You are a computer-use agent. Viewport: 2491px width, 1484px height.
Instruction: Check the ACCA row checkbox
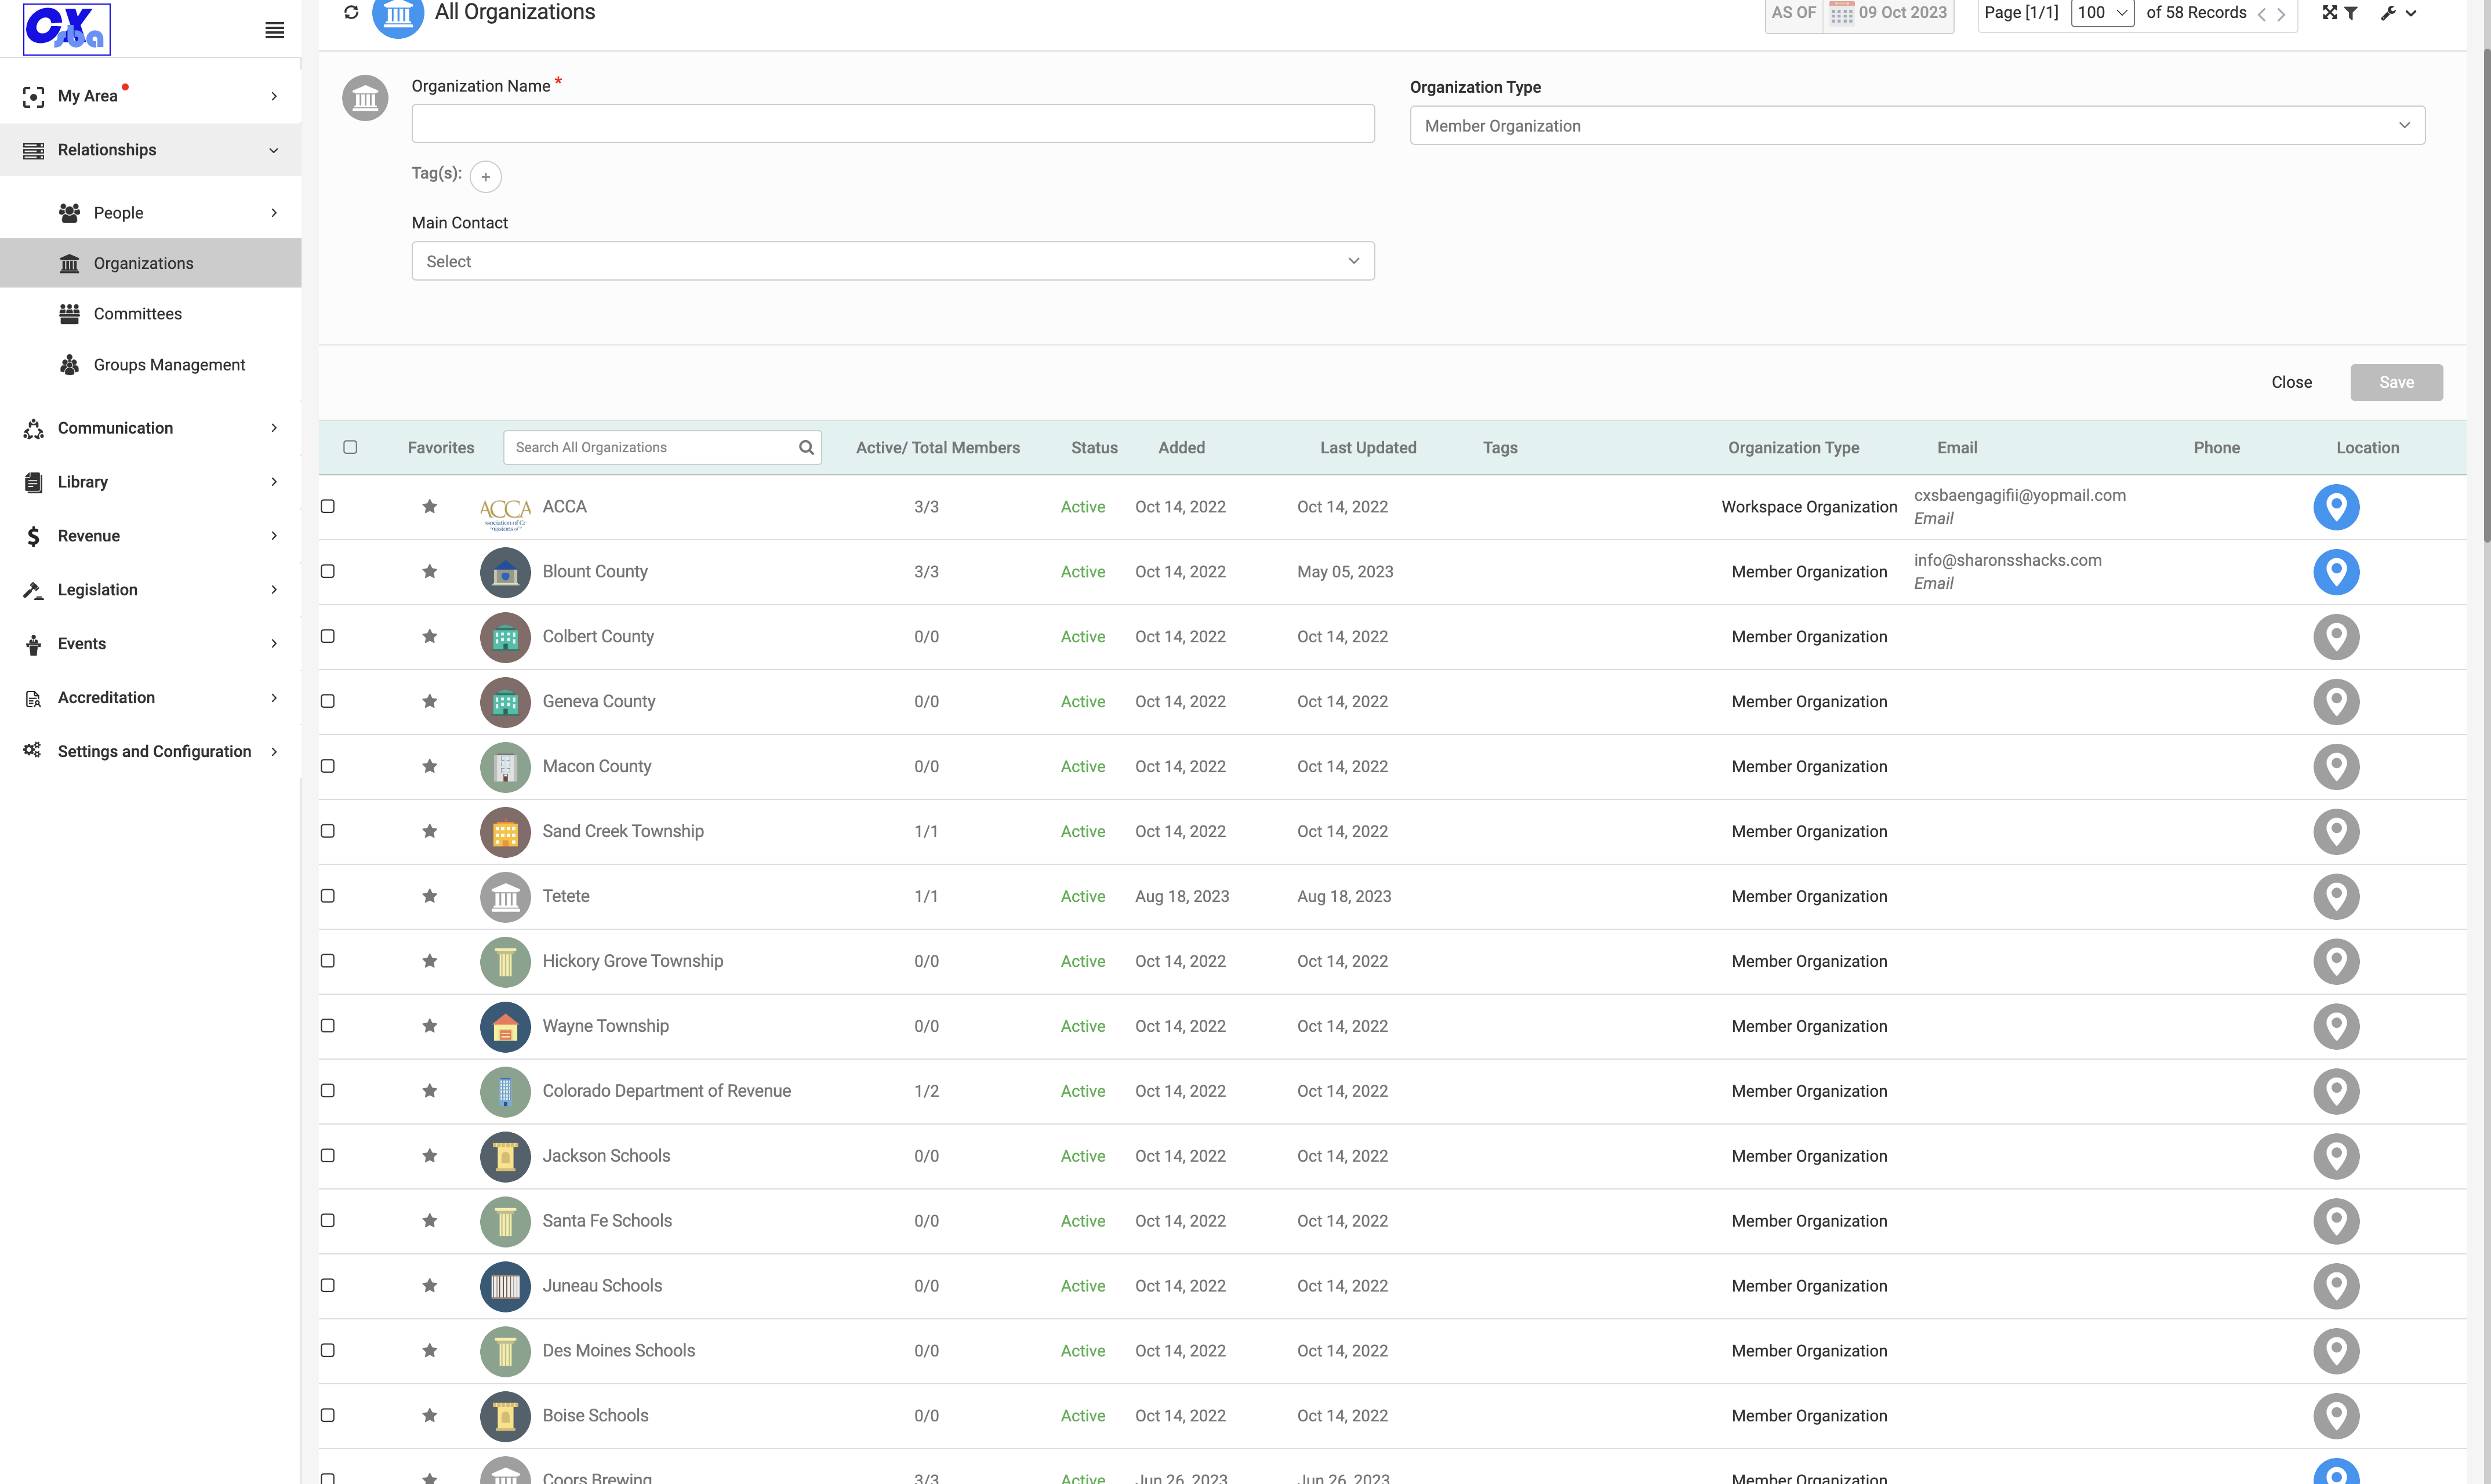(327, 506)
